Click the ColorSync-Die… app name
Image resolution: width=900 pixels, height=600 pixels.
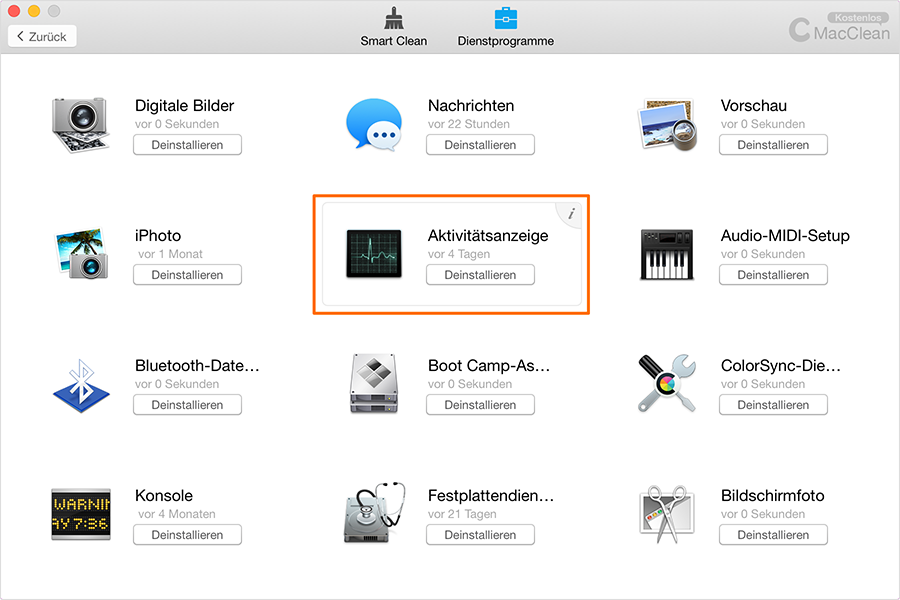click(781, 366)
